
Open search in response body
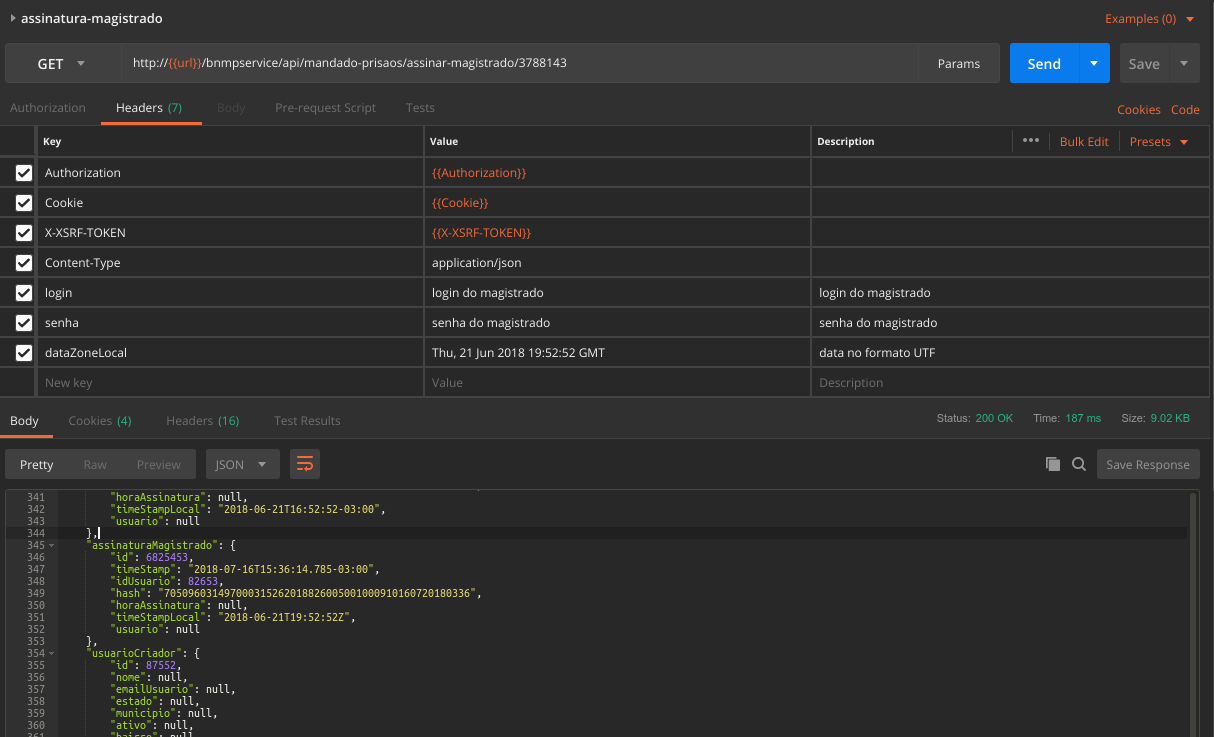pyautogui.click(x=1079, y=464)
